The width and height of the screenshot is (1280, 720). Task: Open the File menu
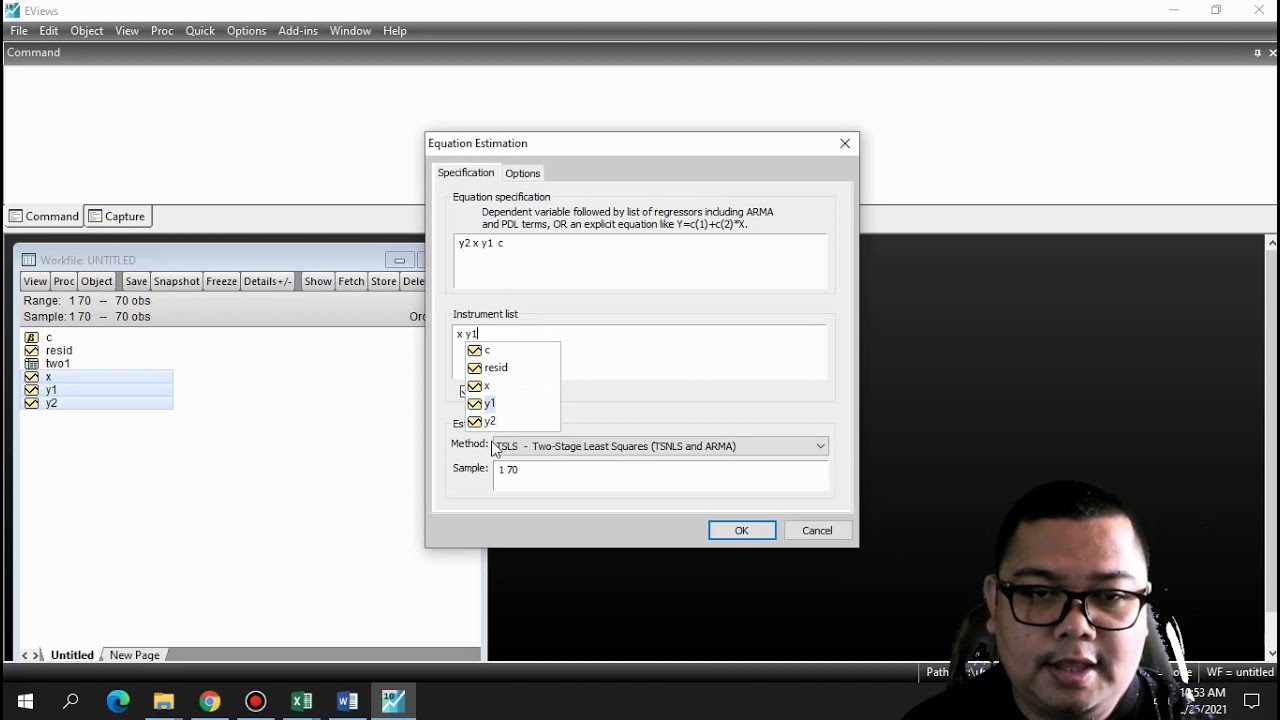coord(19,31)
